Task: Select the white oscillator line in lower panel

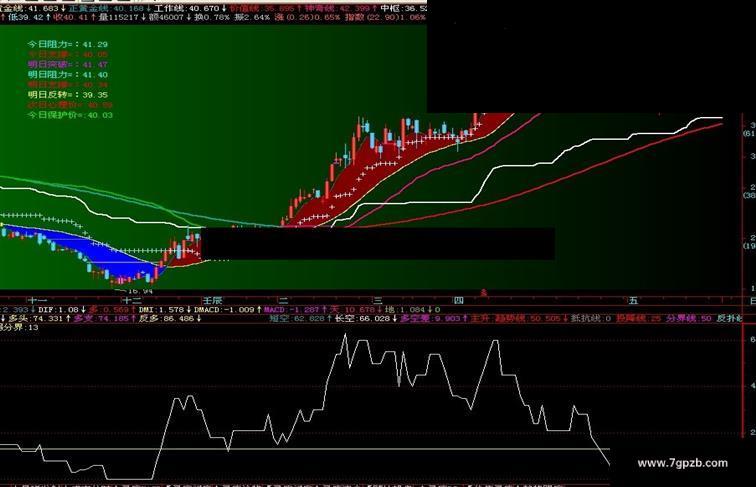Action: (305, 407)
